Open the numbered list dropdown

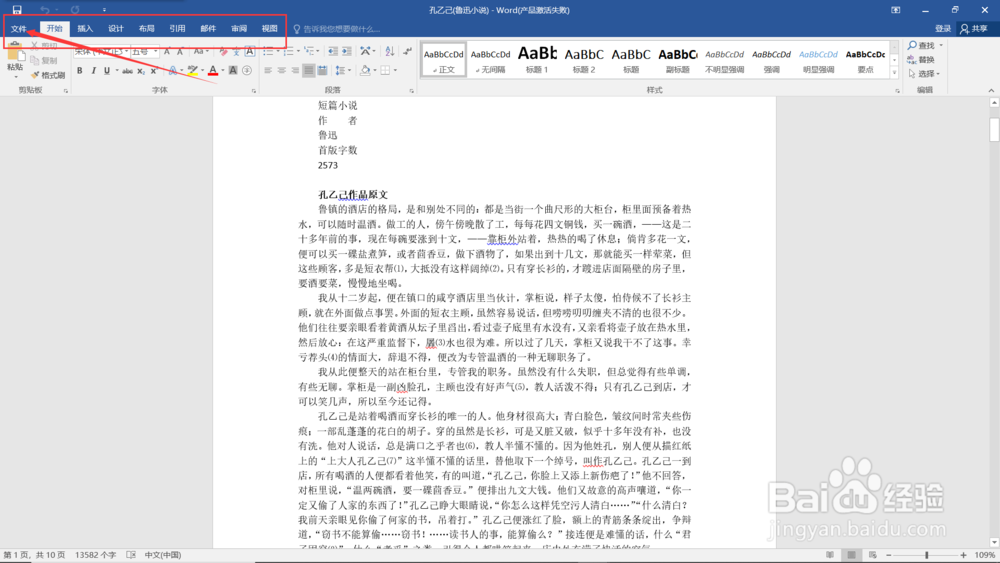[x=298, y=52]
